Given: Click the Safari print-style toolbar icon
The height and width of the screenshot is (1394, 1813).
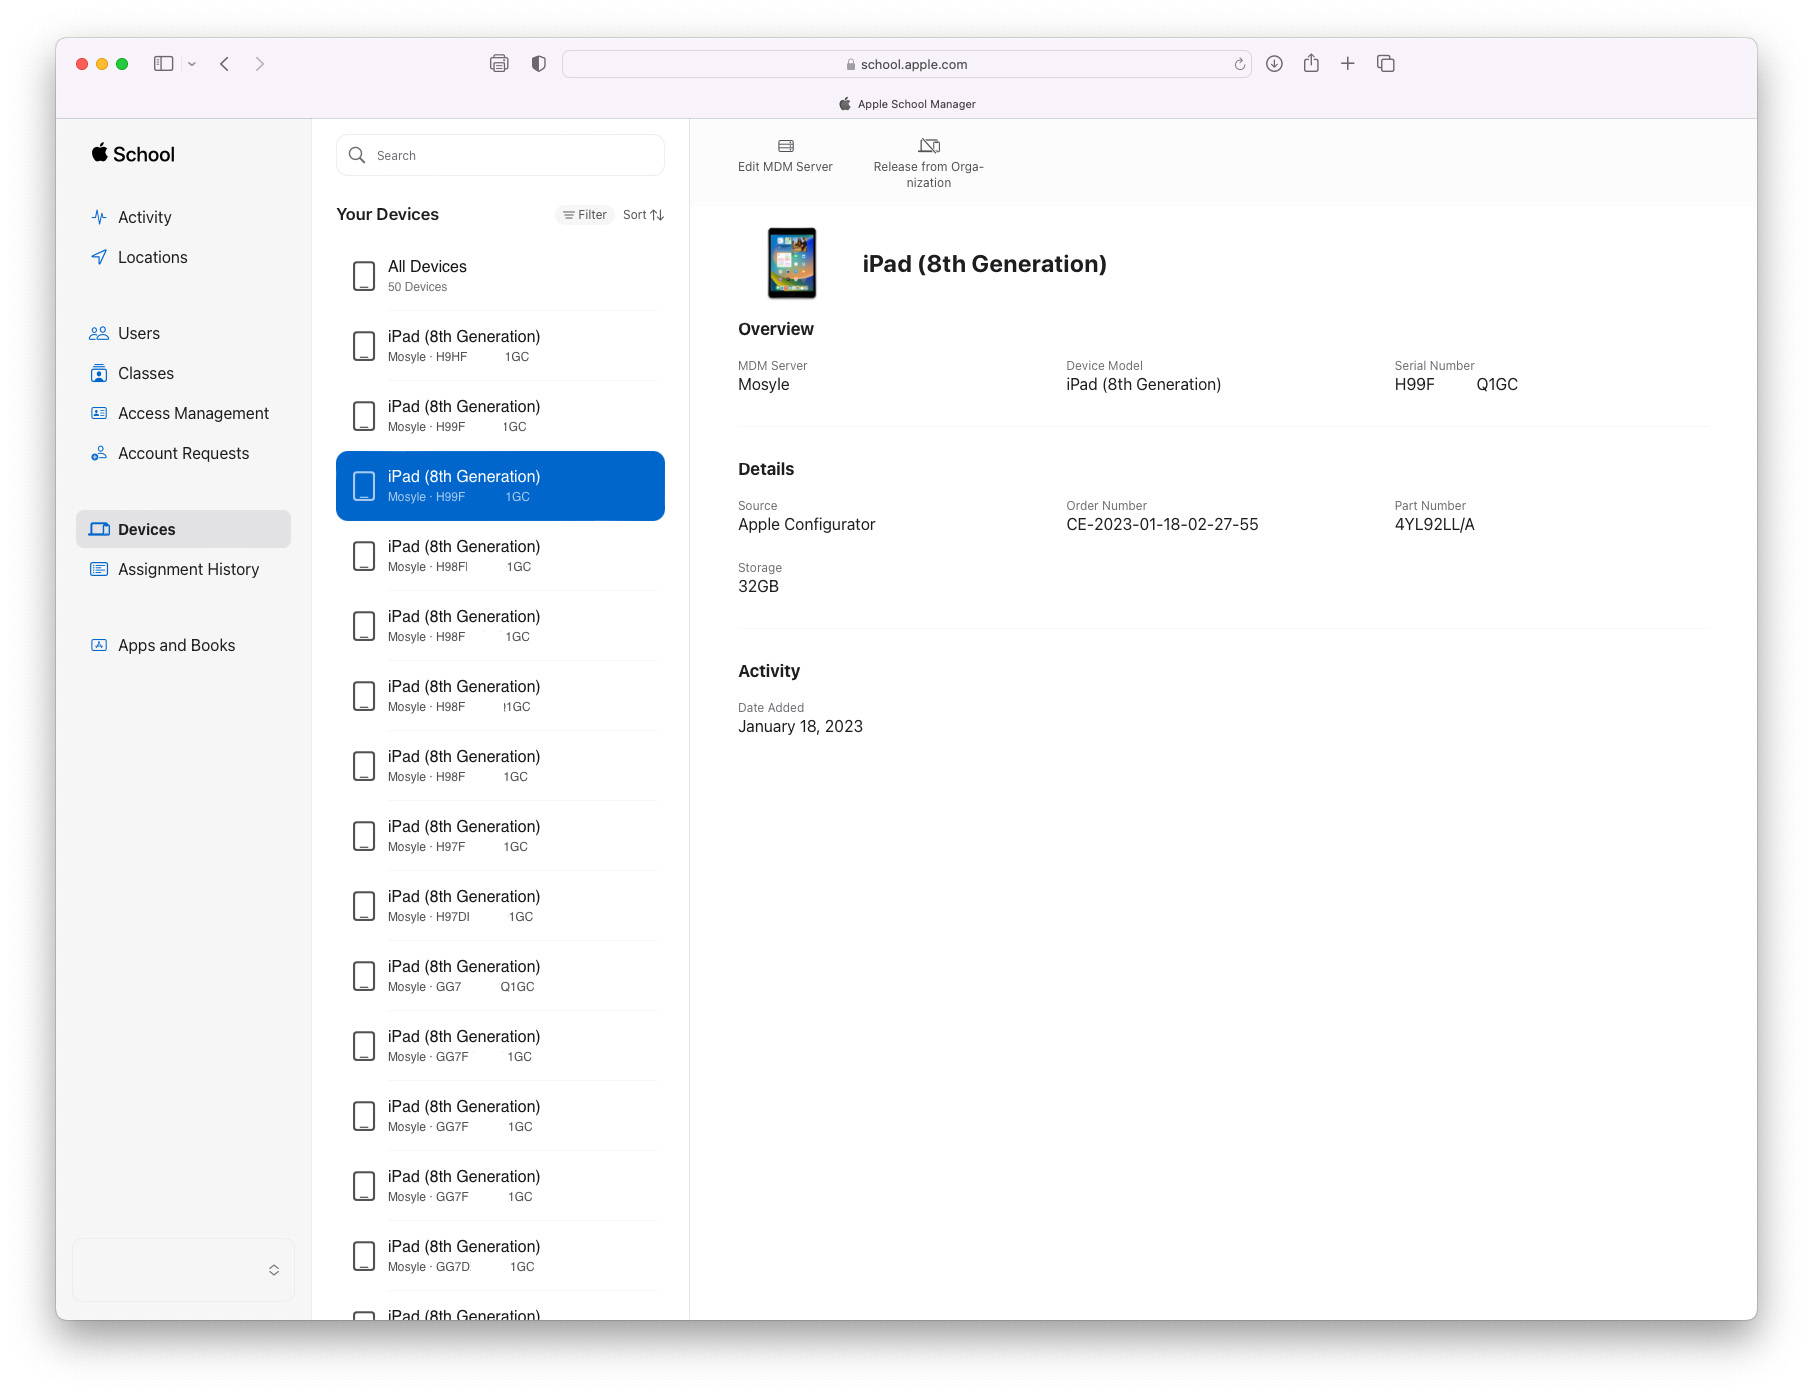Looking at the screenshot, I should (499, 64).
